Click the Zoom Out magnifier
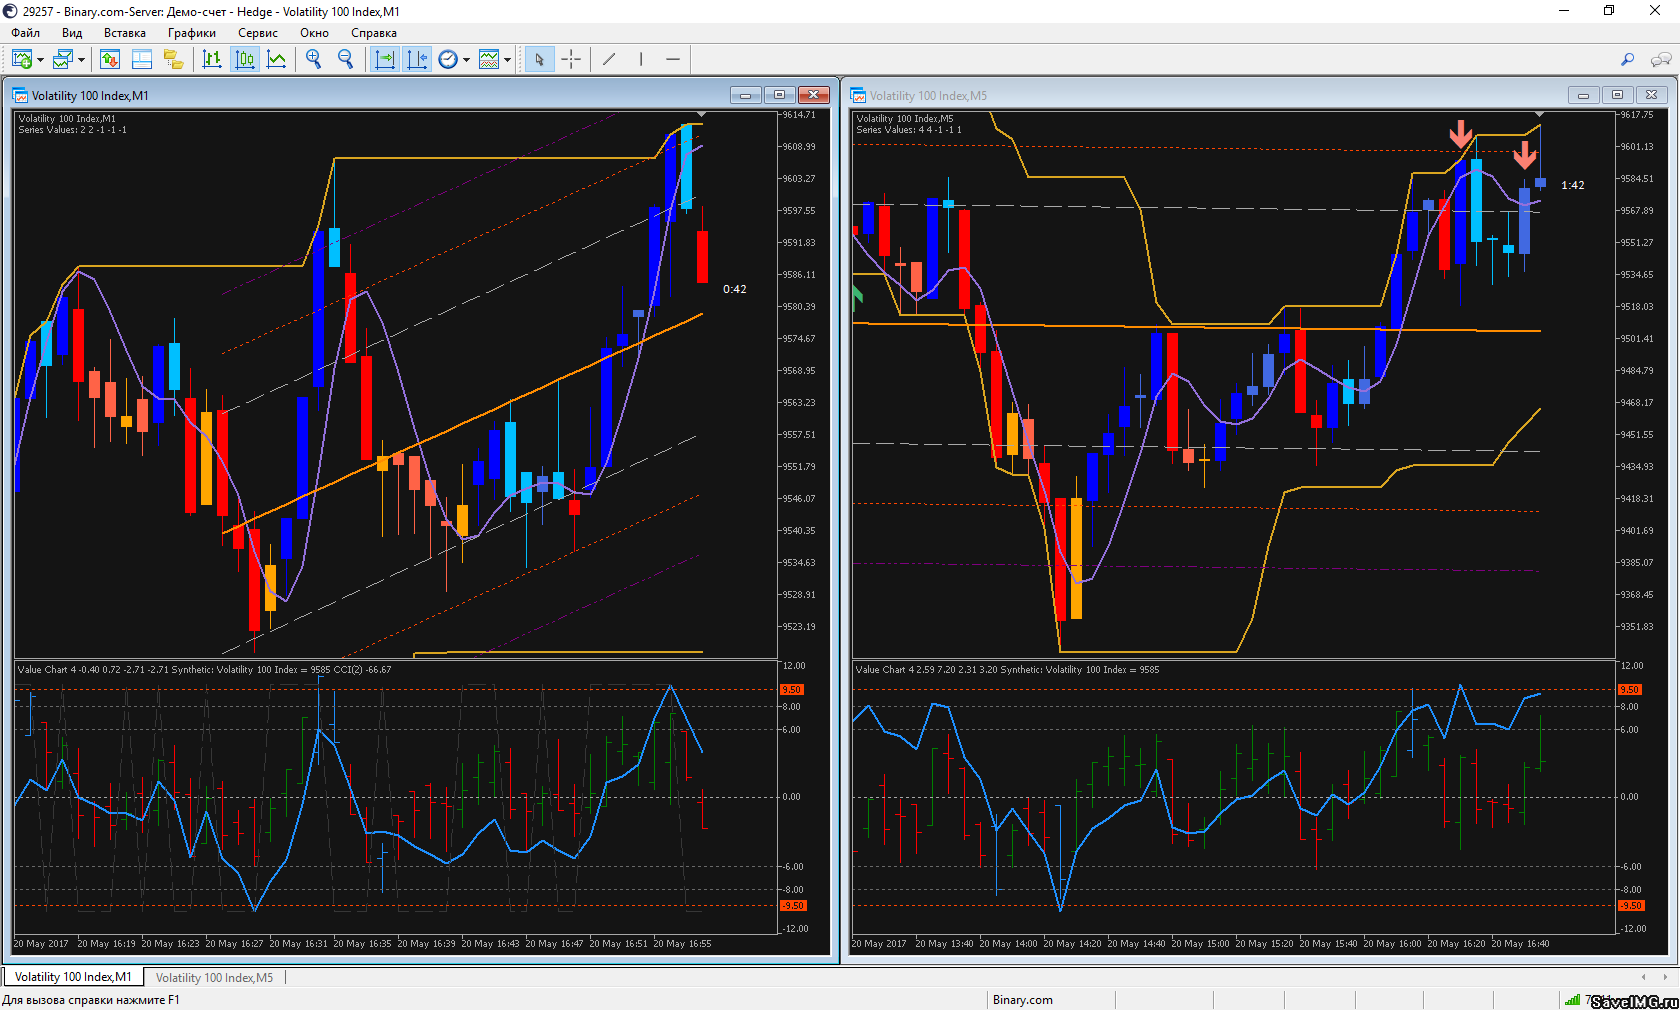The image size is (1680, 1010). pyautogui.click(x=346, y=60)
